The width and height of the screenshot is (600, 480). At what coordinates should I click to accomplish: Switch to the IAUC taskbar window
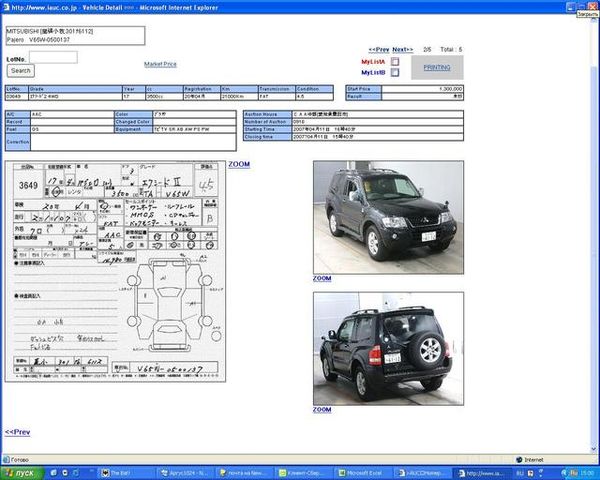pos(422,473)
